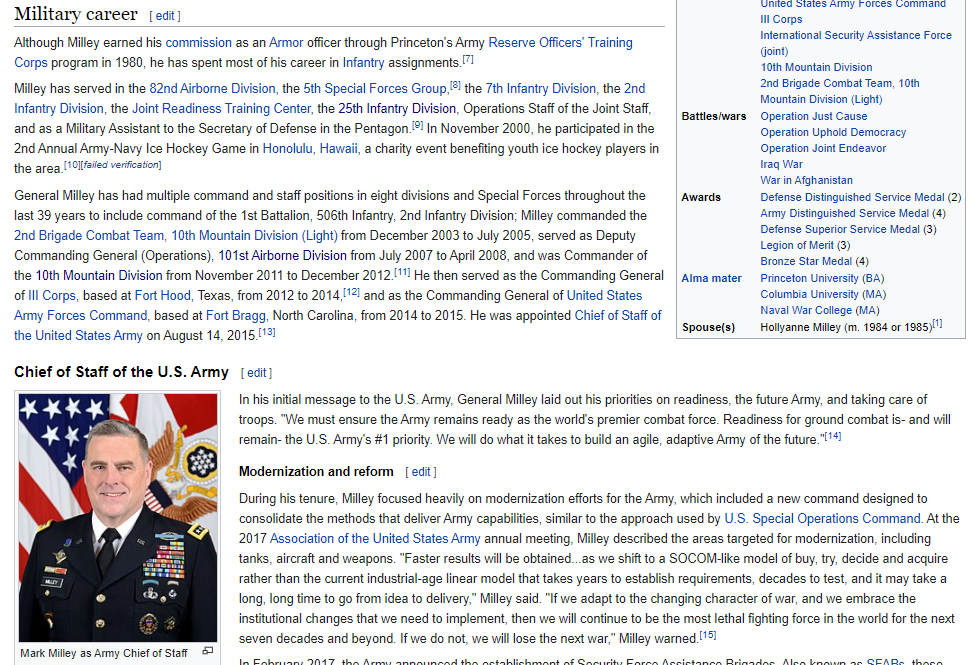Screen dimensions: 978x665
Task: Open the 7th Infantry Division link
Action: point(541,89)
